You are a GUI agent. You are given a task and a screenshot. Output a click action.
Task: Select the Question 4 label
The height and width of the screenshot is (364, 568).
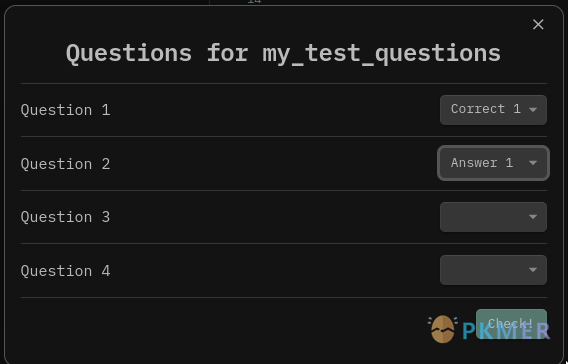tap(65, 271)
